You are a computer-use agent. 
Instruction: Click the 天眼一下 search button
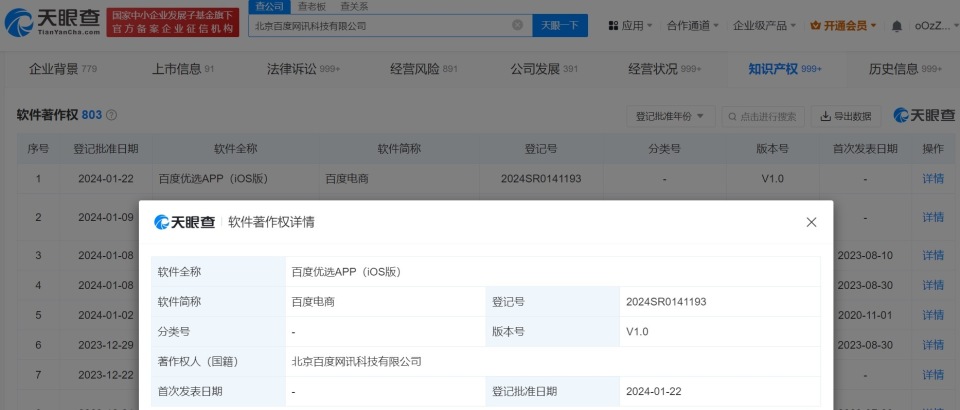560,26
